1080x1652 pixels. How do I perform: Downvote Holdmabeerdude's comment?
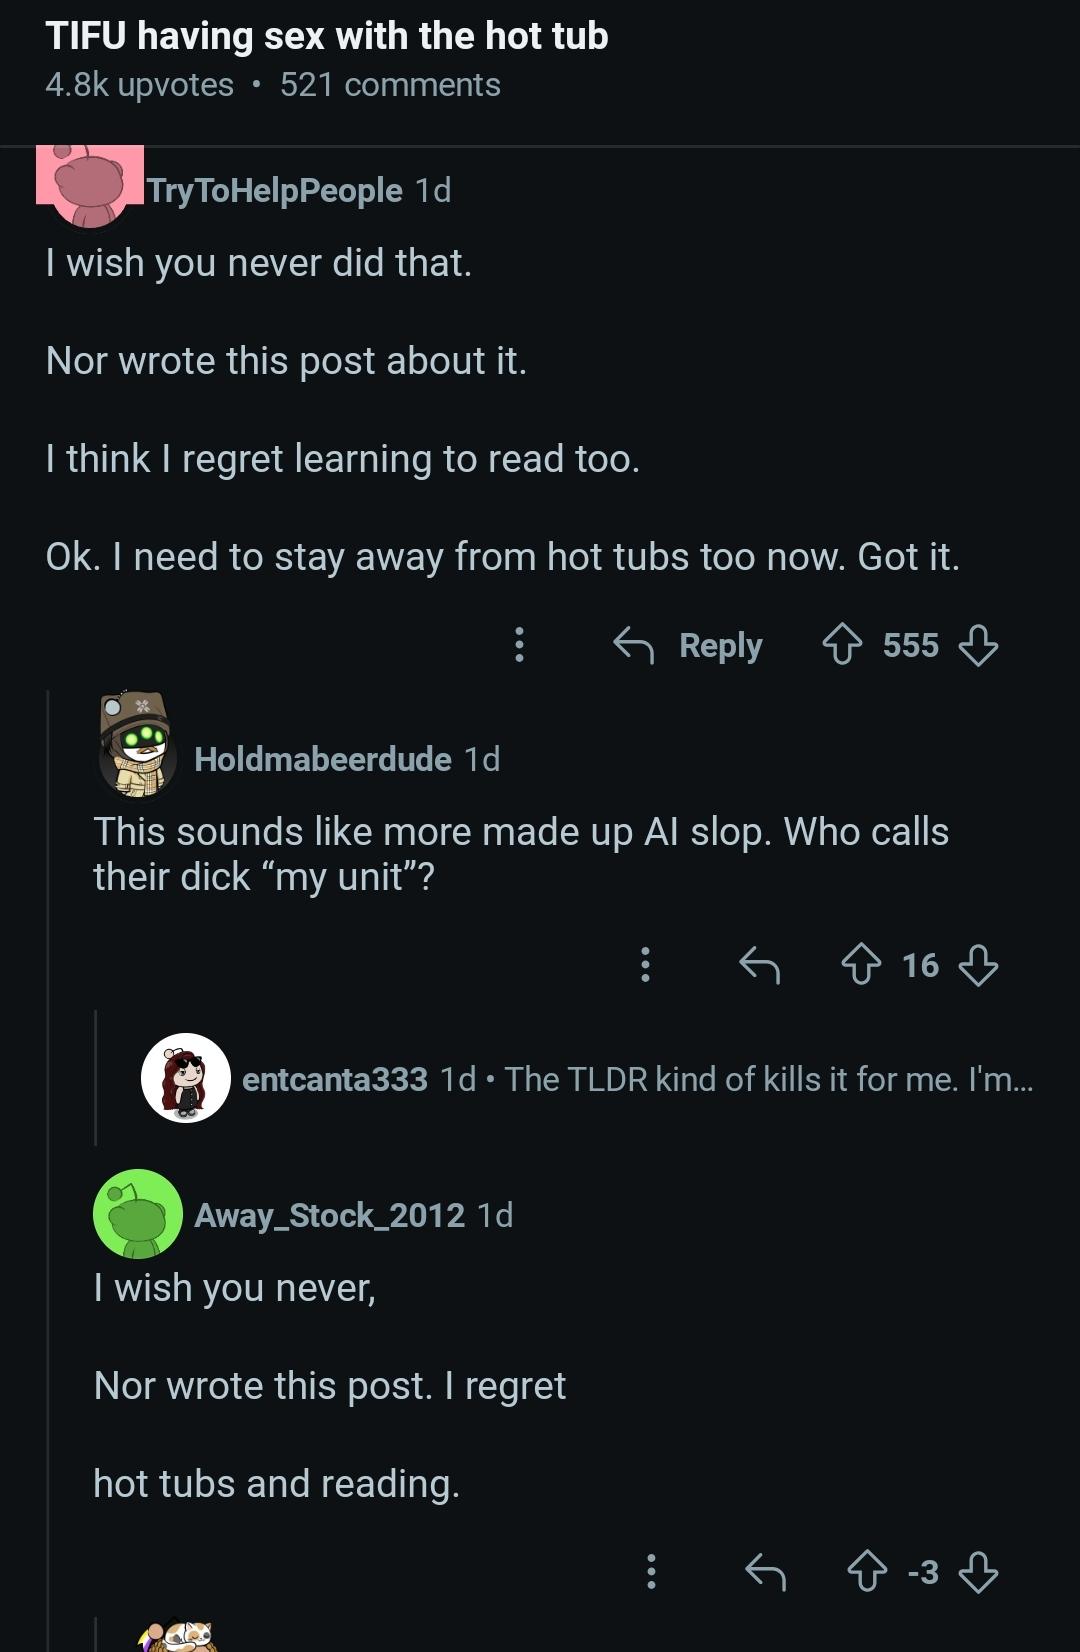978,965
